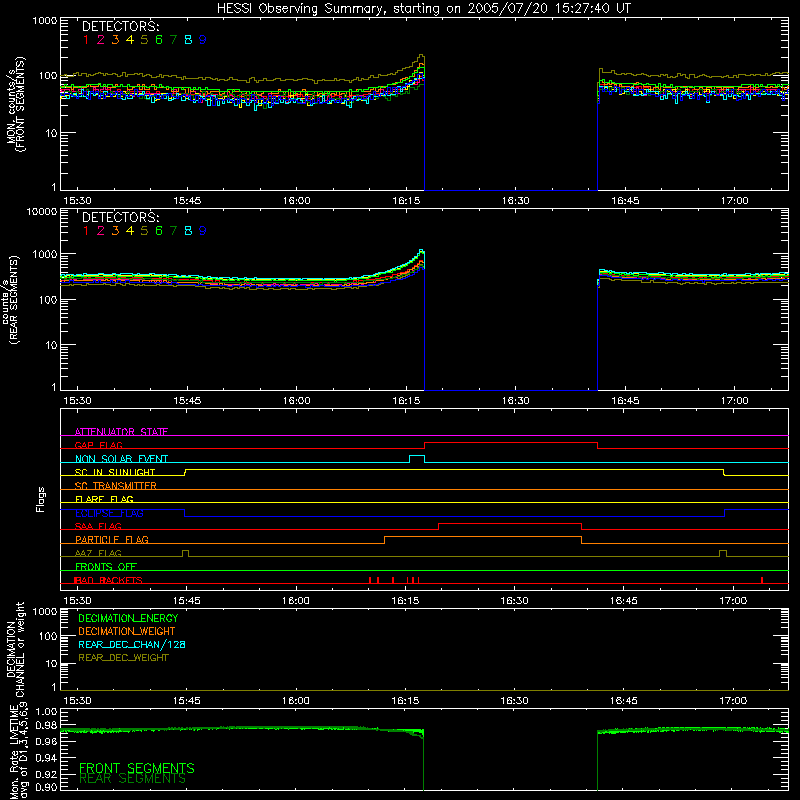Select yellow detector 4 in front segments legend
The image size is (800, 800).
[x=130, y=40]
